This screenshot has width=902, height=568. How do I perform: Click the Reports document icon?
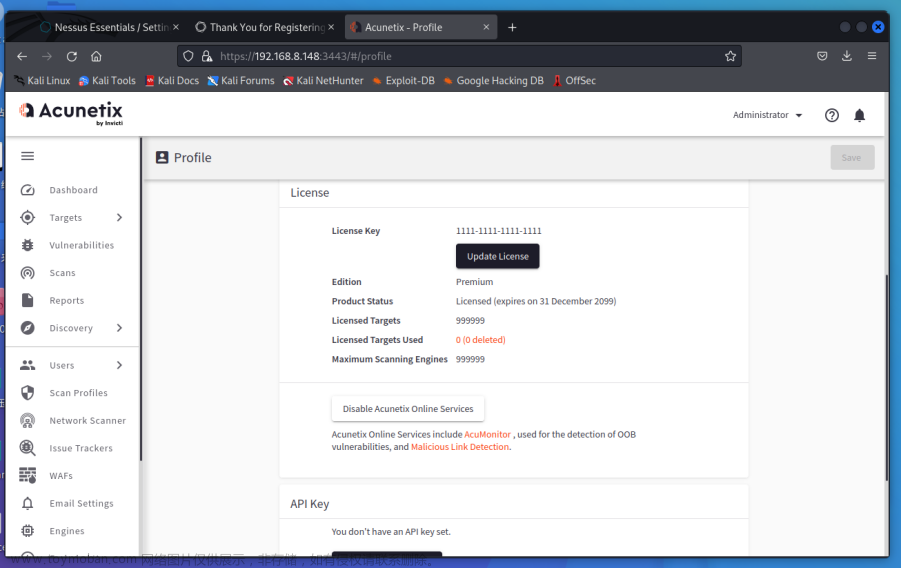coord(28,300)
